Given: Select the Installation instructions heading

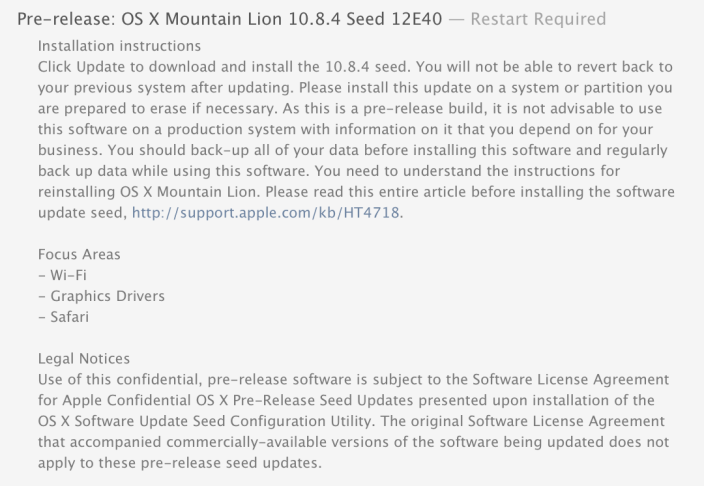Looking at the screenshot, I should [119, 46].
